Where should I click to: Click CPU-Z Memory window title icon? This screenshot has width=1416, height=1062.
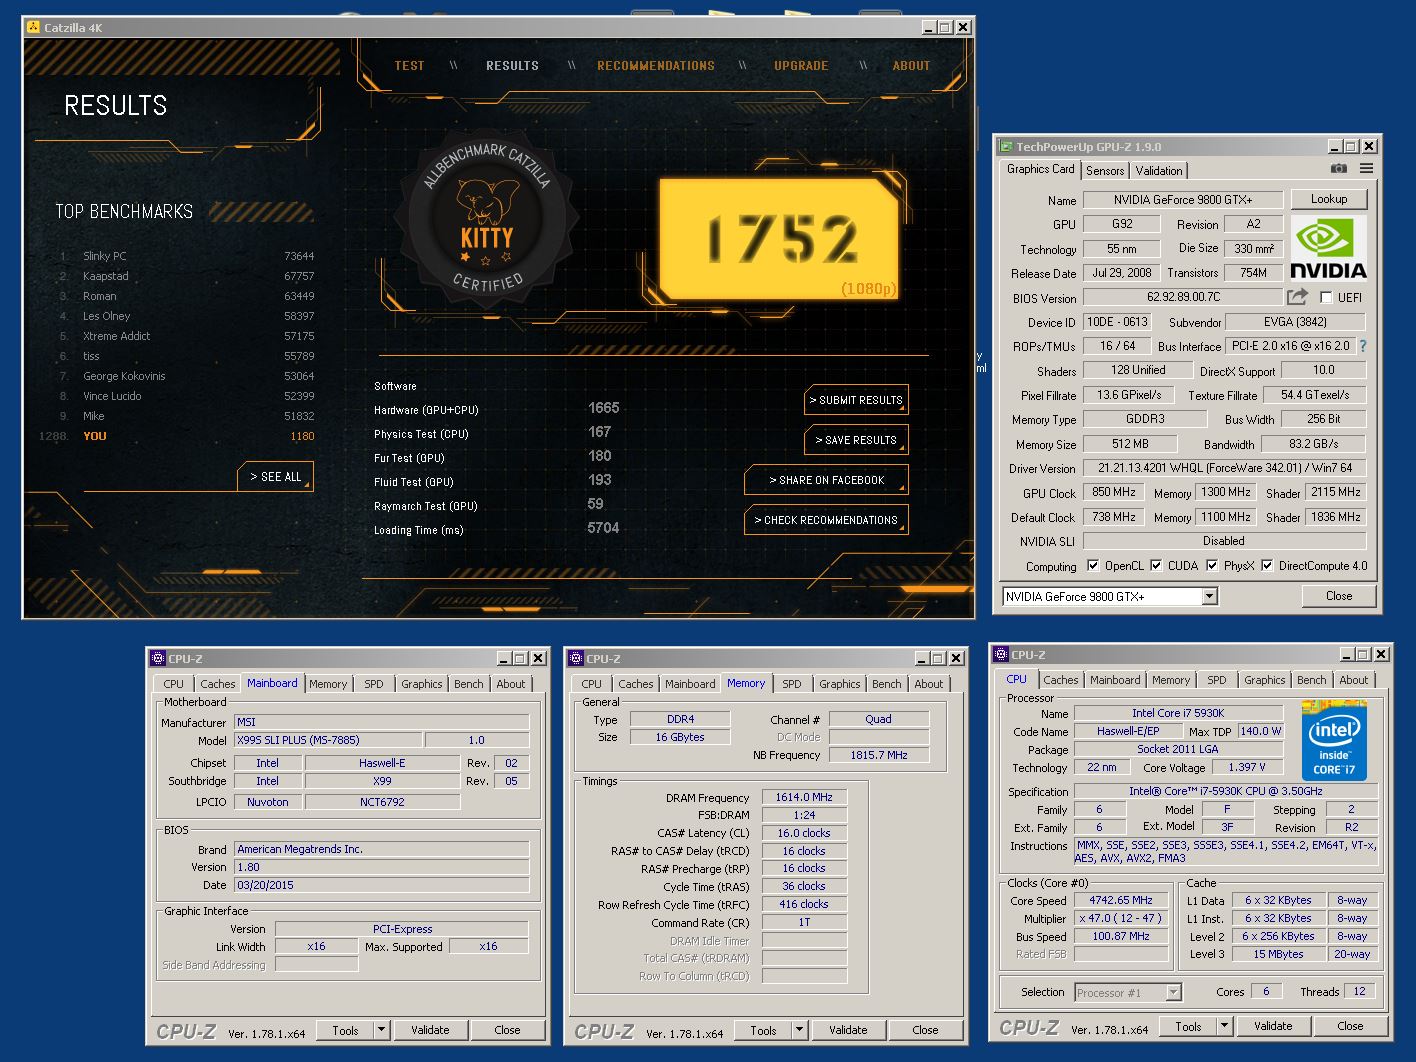576,658
